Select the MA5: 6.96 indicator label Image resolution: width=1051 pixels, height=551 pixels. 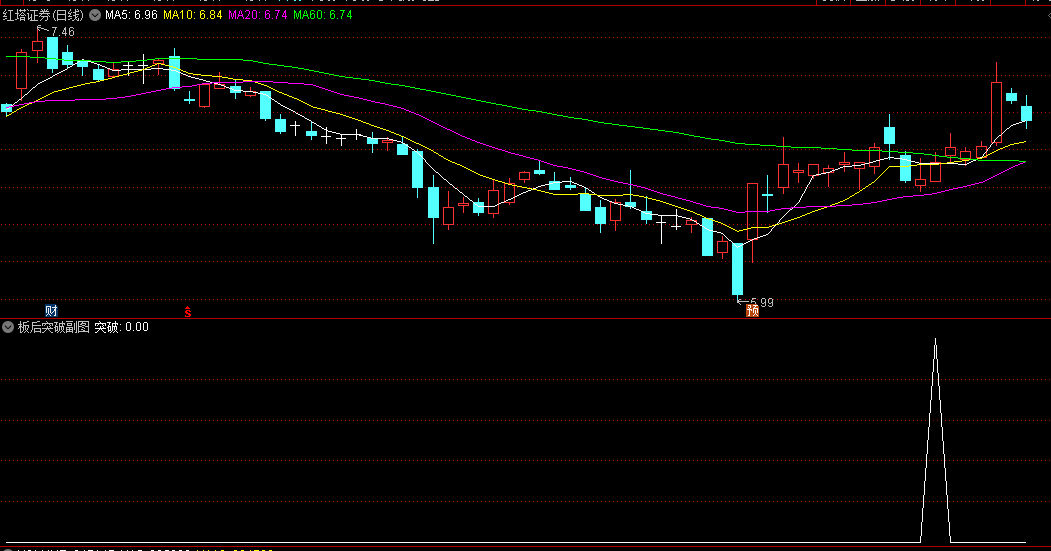[131, 15]
